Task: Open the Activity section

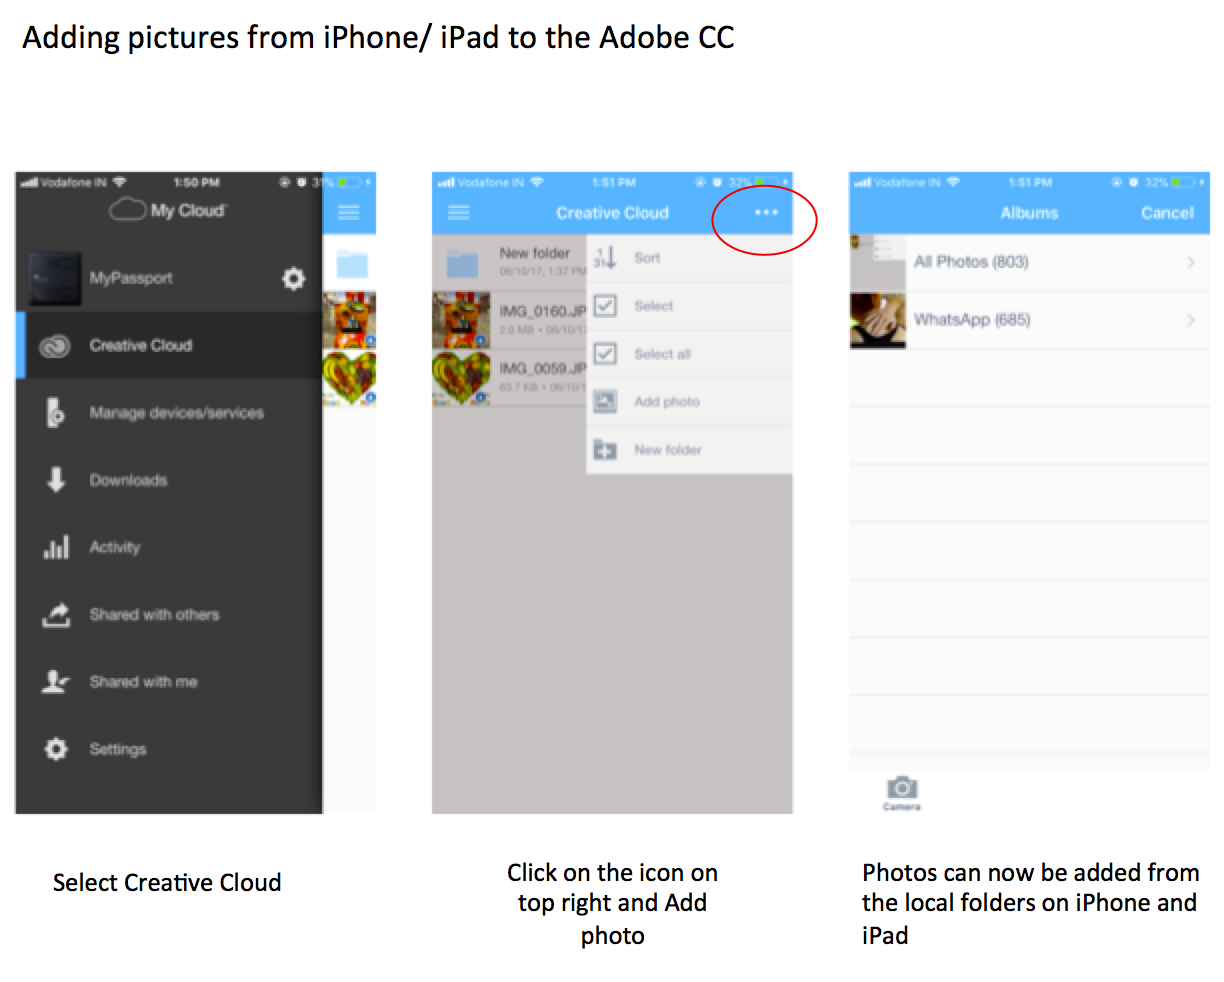Action: tap(169, 547)
